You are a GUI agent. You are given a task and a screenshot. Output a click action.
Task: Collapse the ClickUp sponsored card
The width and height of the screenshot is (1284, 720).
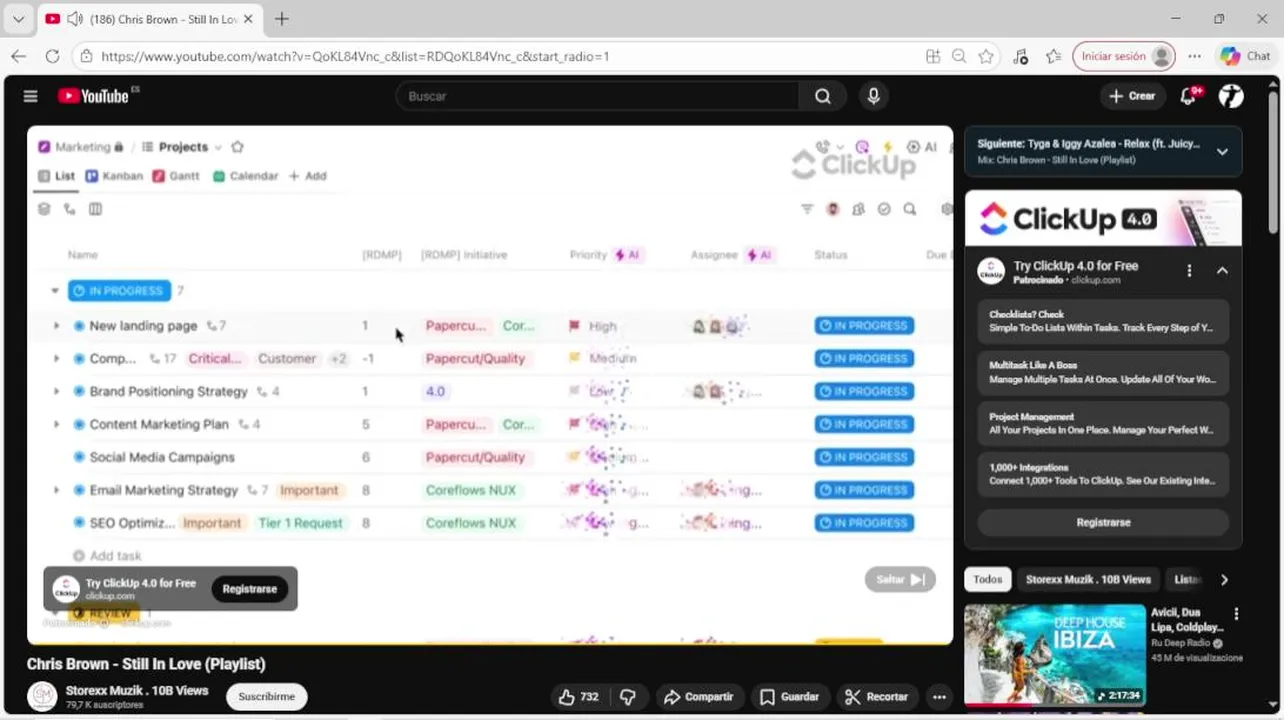1222,271
